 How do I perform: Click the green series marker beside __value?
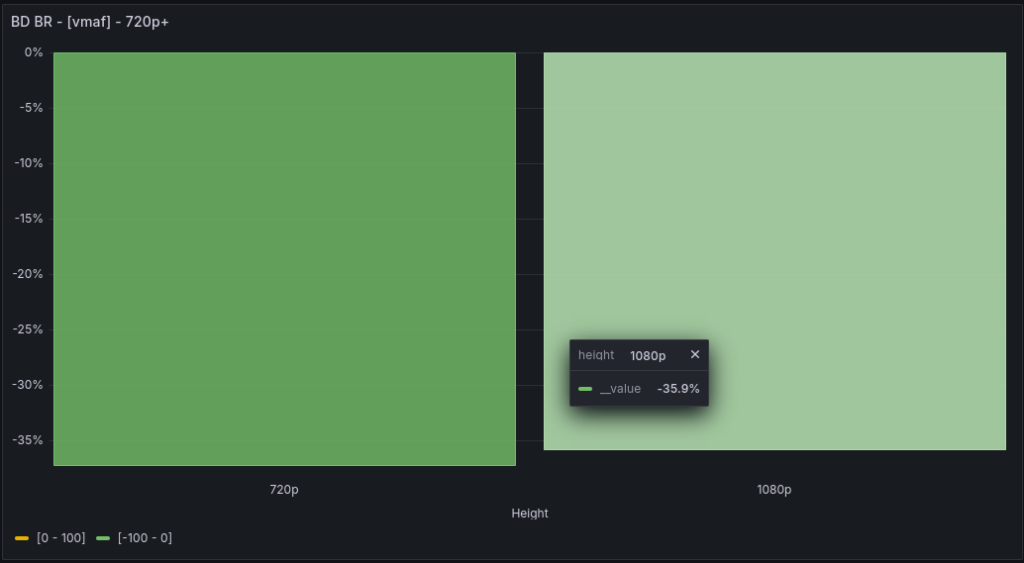click(x=585, y=389)
